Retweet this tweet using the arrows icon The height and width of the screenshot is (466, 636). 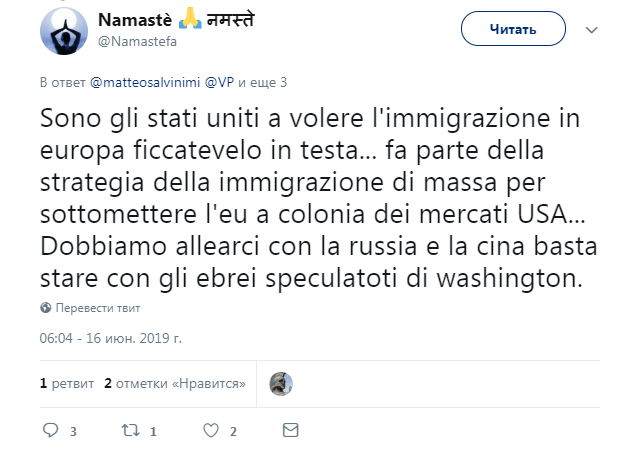click(129, 431)
